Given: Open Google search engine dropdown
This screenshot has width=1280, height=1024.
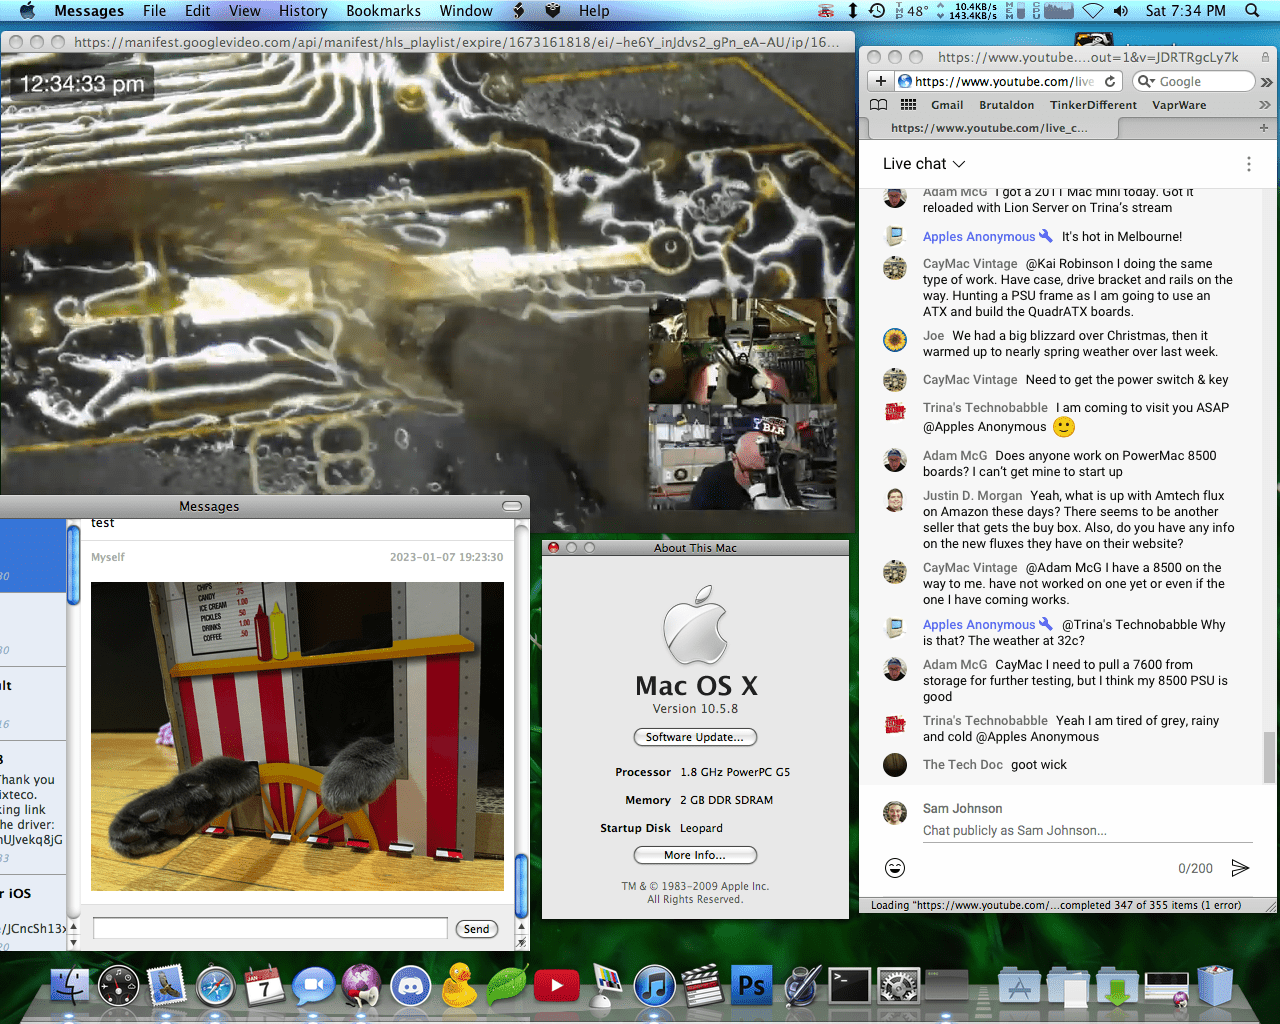Looking at the screenshot, I should (1147, 82).
